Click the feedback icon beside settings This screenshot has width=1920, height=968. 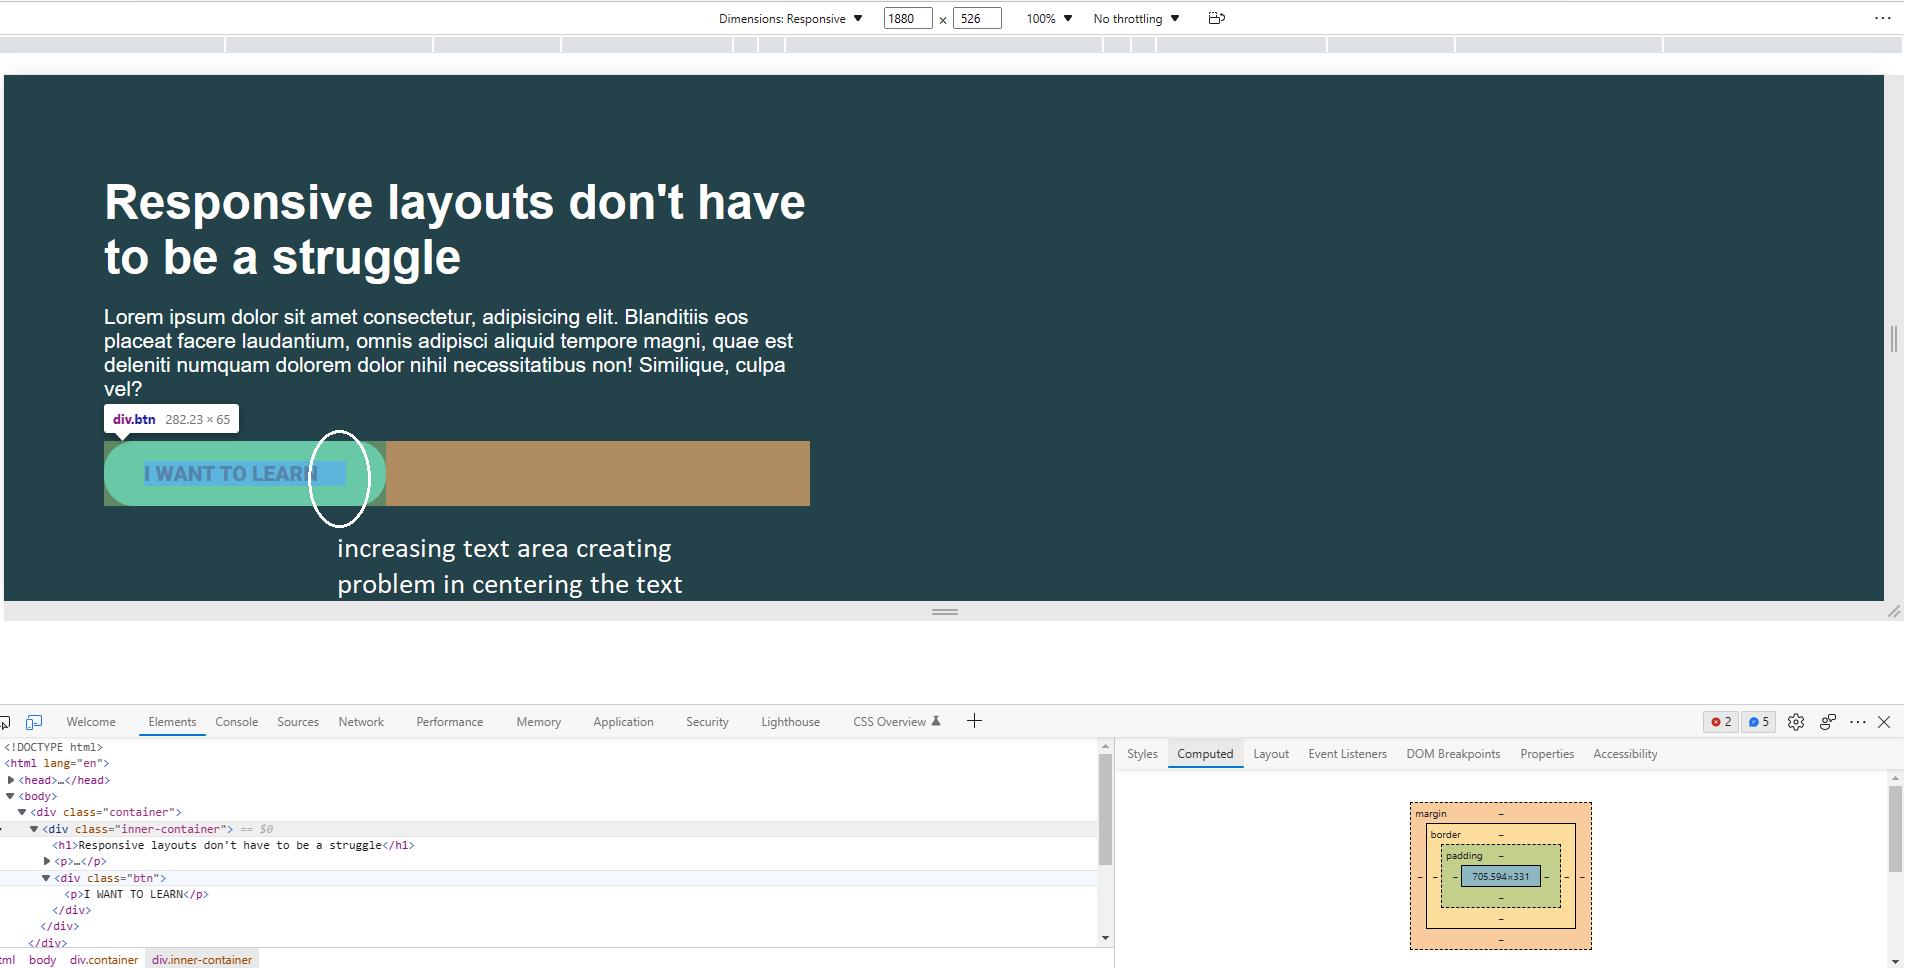(1828, 722)
